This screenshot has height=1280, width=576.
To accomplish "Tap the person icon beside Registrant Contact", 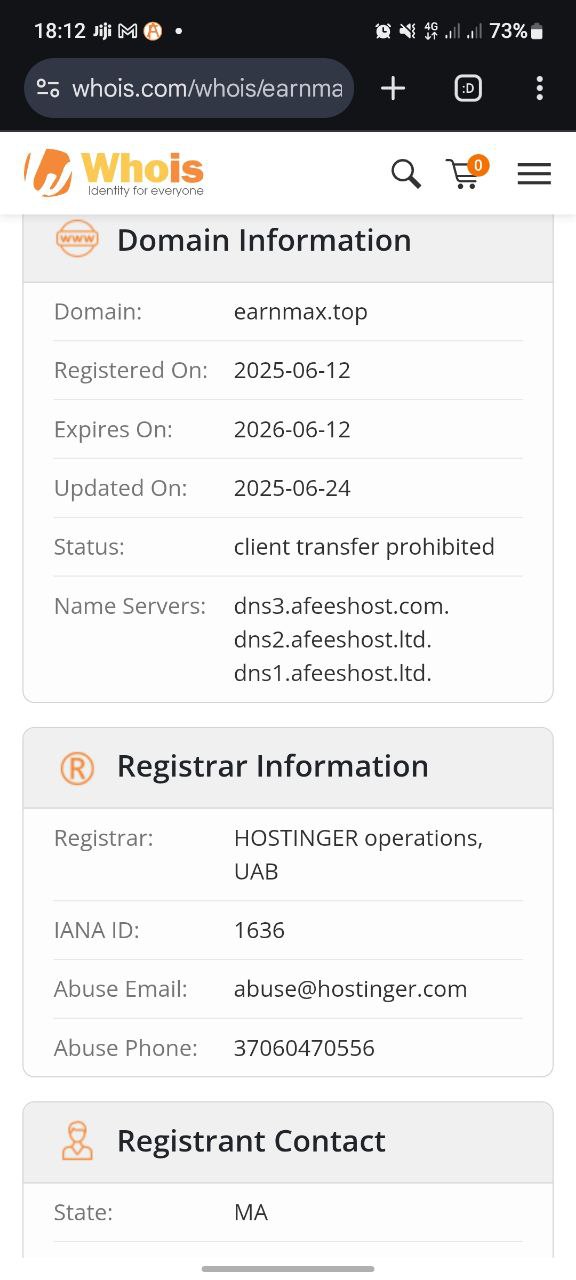I will click(x=77, y=1141).
